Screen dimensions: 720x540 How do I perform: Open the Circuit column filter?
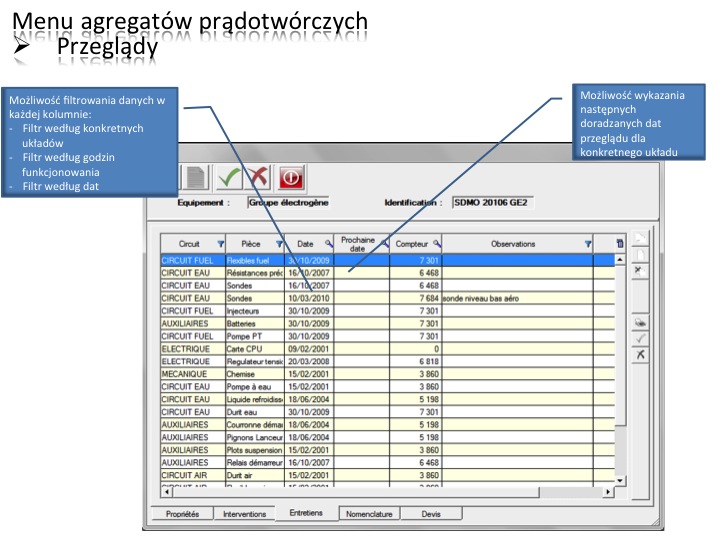(220, 243)
